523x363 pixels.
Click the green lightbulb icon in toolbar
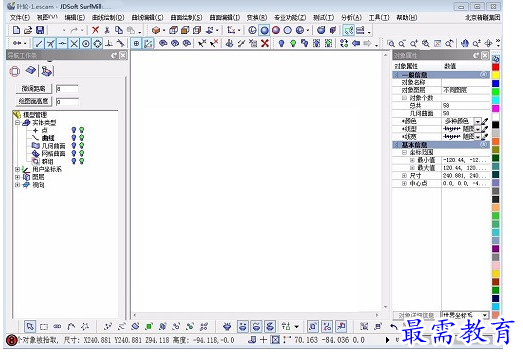(x=293, y=43)
